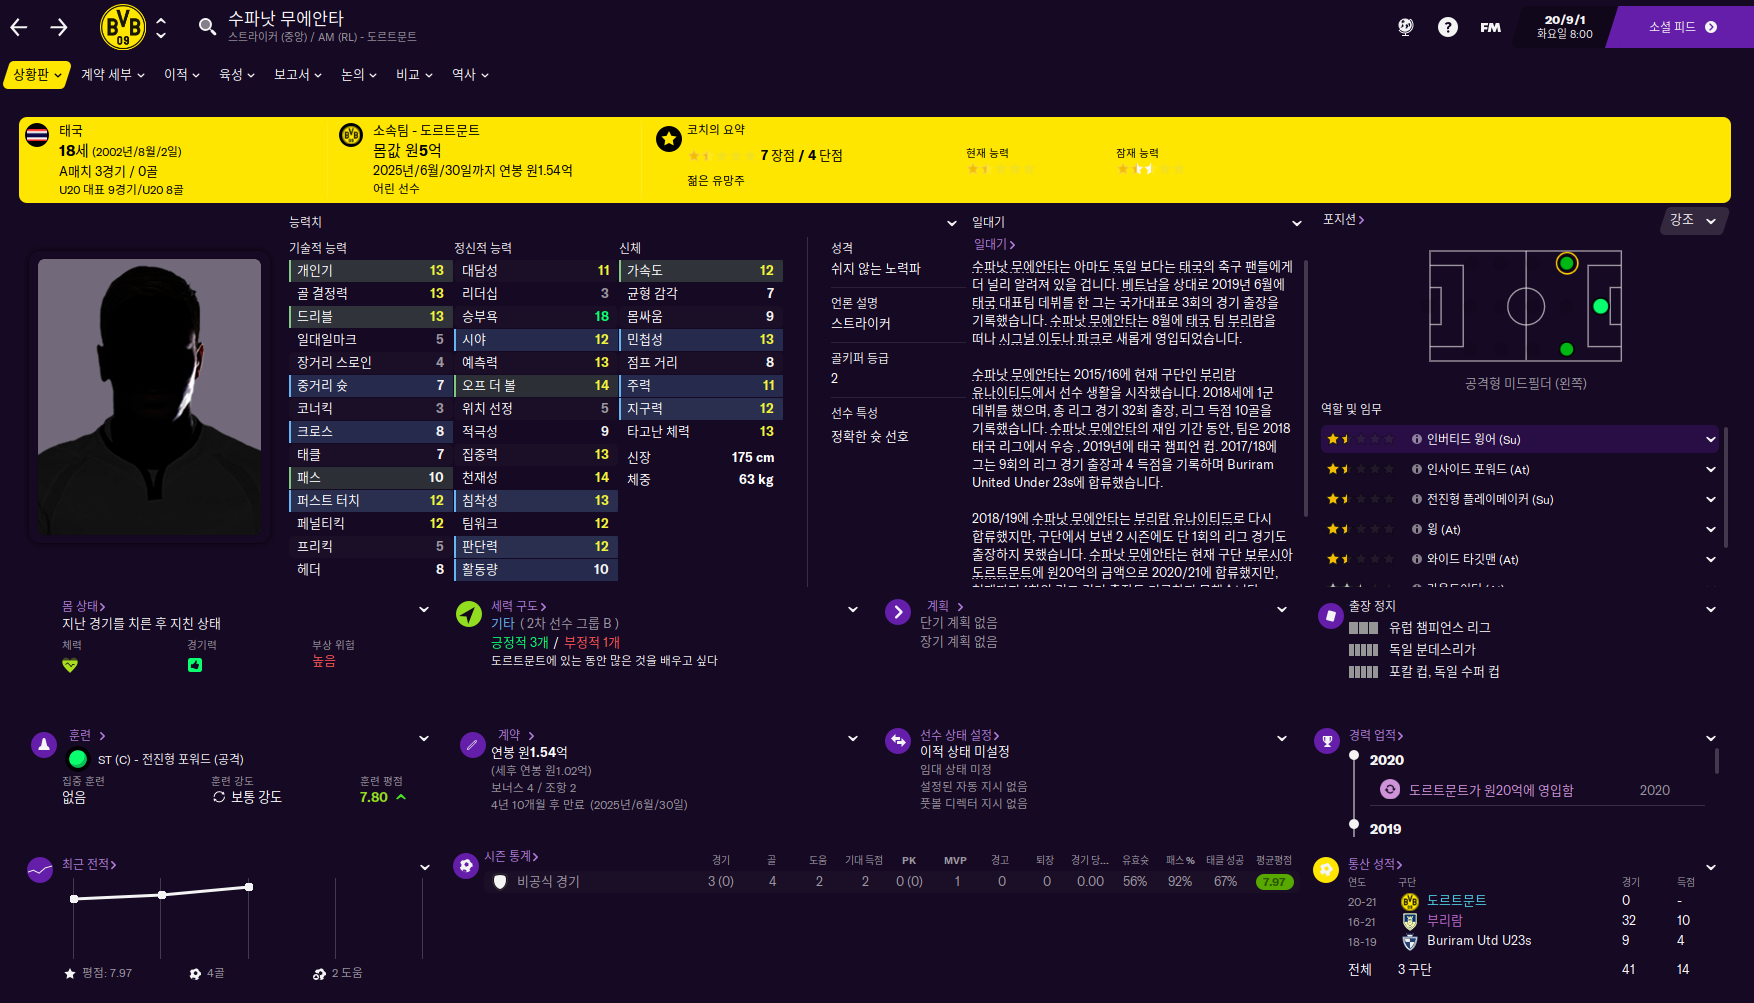Expand the 능력치 panel dropdown
The height and width of the screenshot is (1003, 1754).
point(952,223)
